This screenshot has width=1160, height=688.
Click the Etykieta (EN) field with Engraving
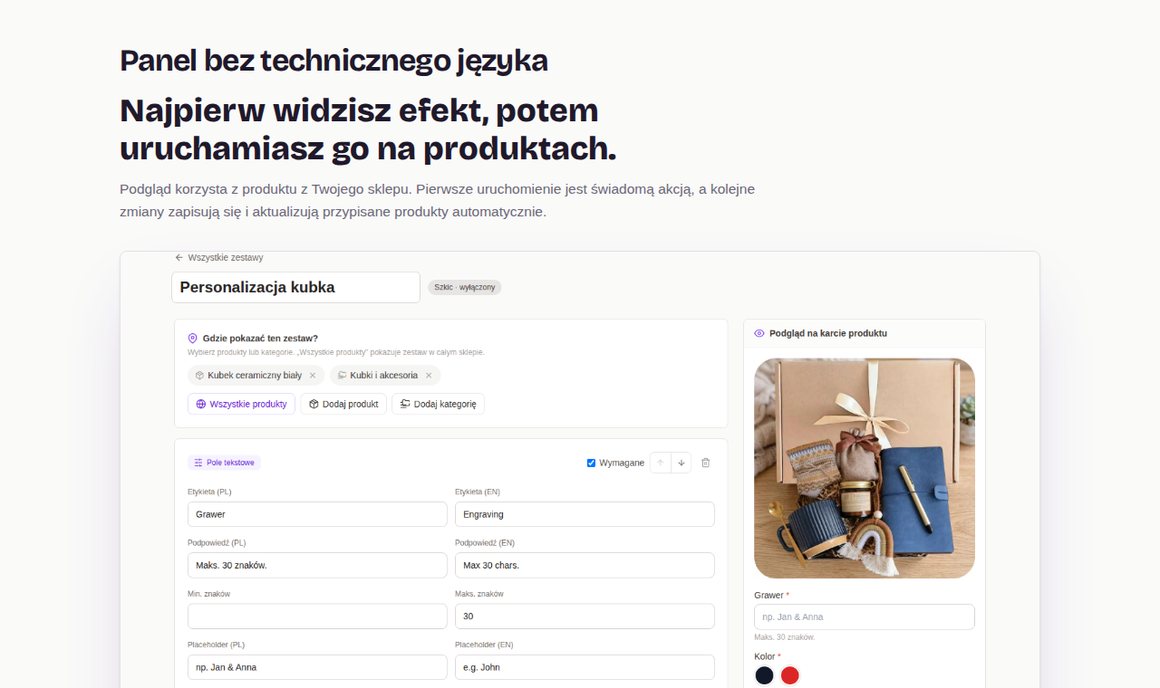584,514
